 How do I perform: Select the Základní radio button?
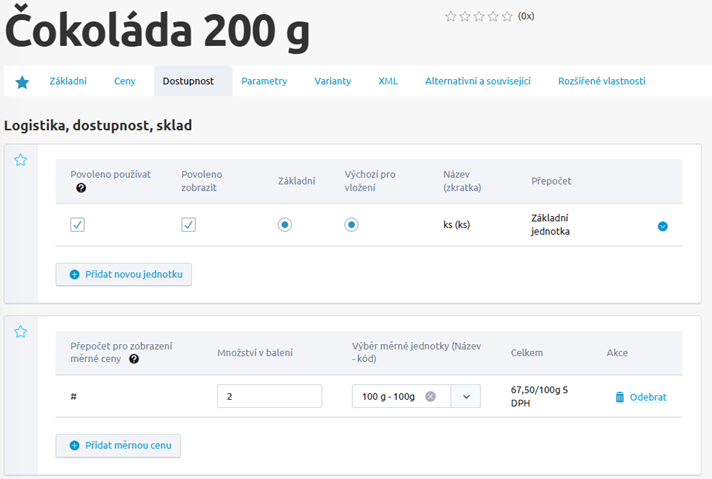click(285, 225)
